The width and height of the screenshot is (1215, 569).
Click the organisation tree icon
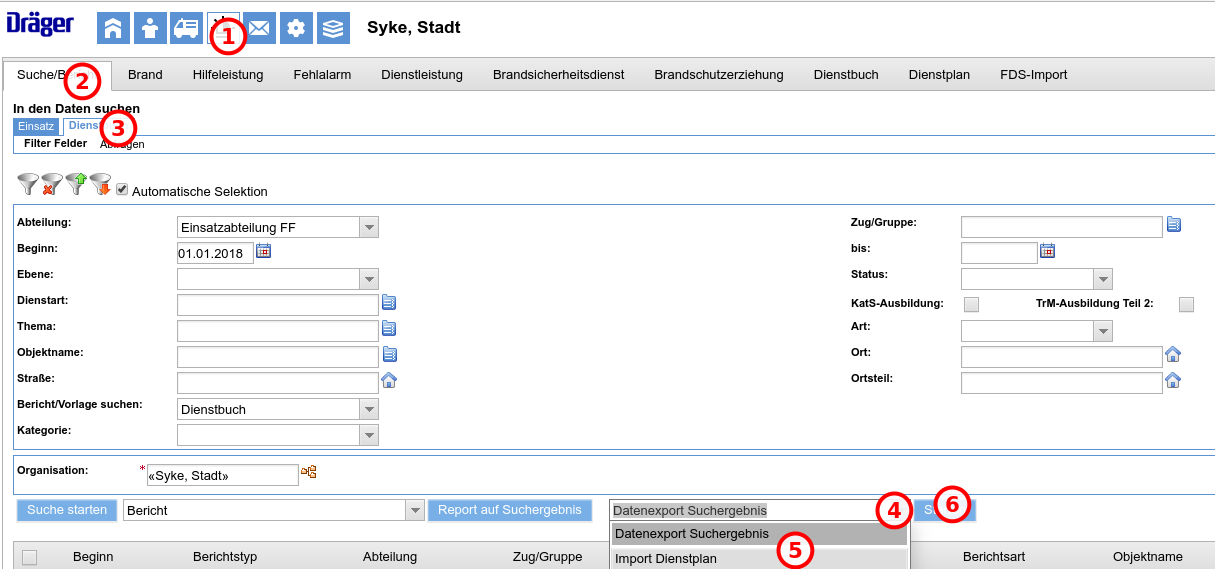[x=309, y=472]
